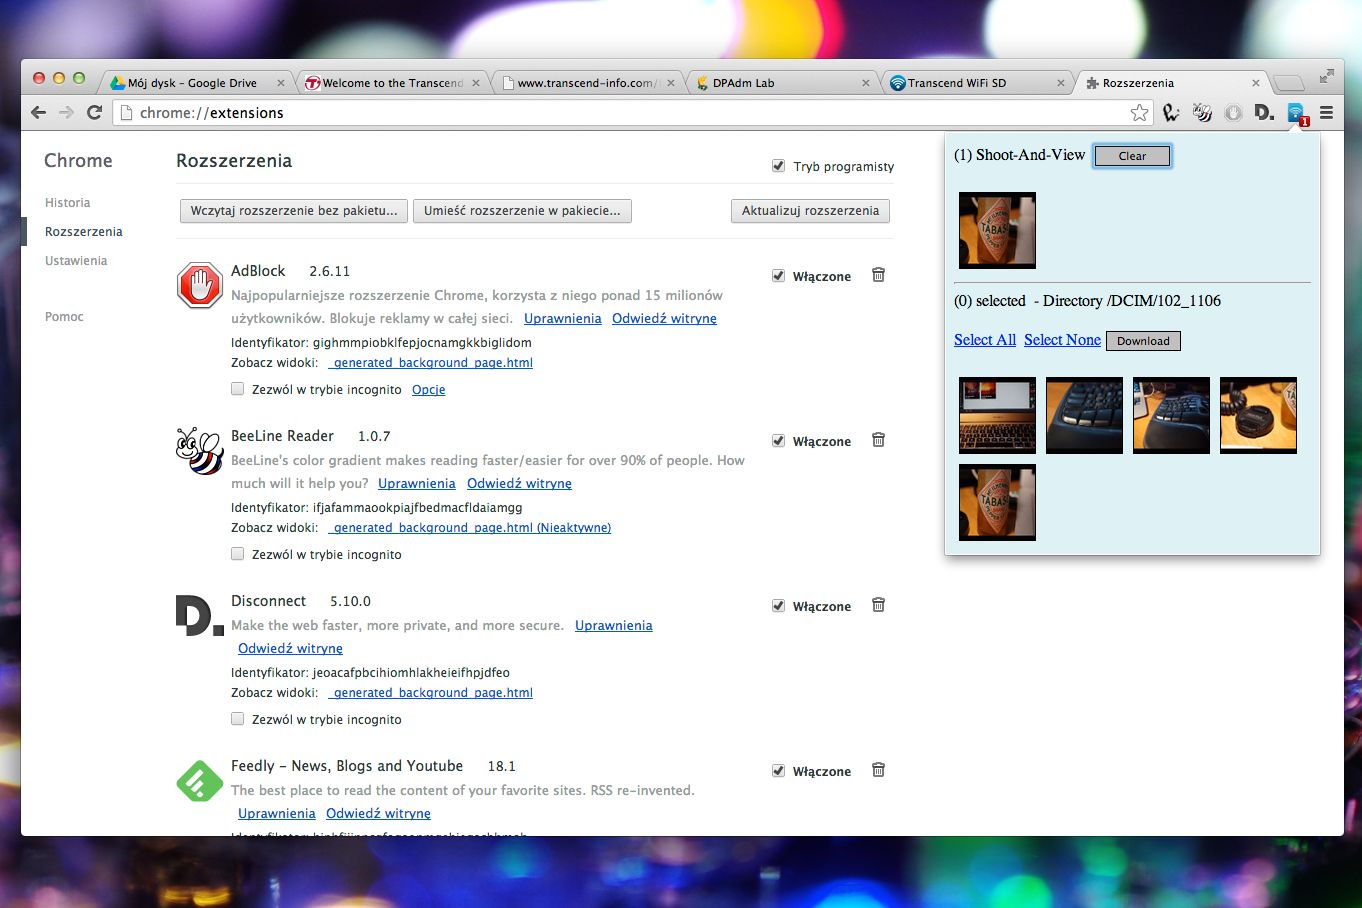Open the BeeLine Reader bee icon in the toolbar
Viewport: 1362px width, 908px height.
click(1202, 113)
